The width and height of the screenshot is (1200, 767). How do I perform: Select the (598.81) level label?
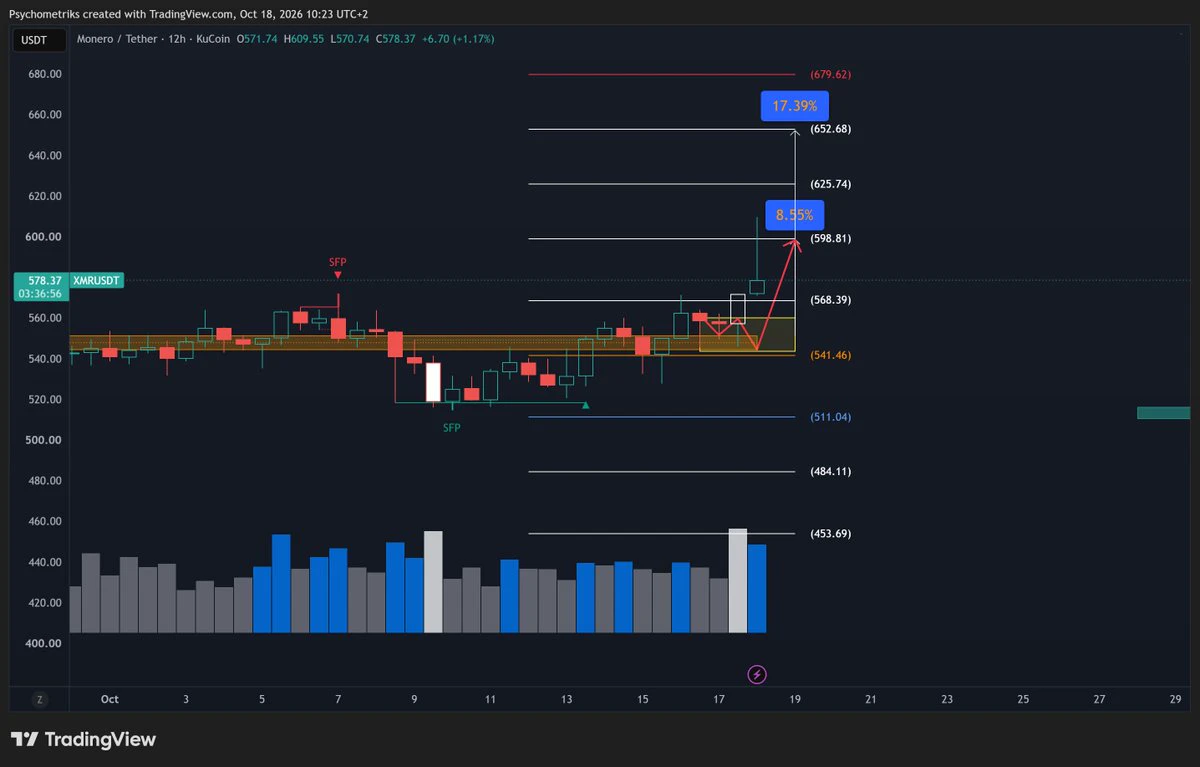830,239
